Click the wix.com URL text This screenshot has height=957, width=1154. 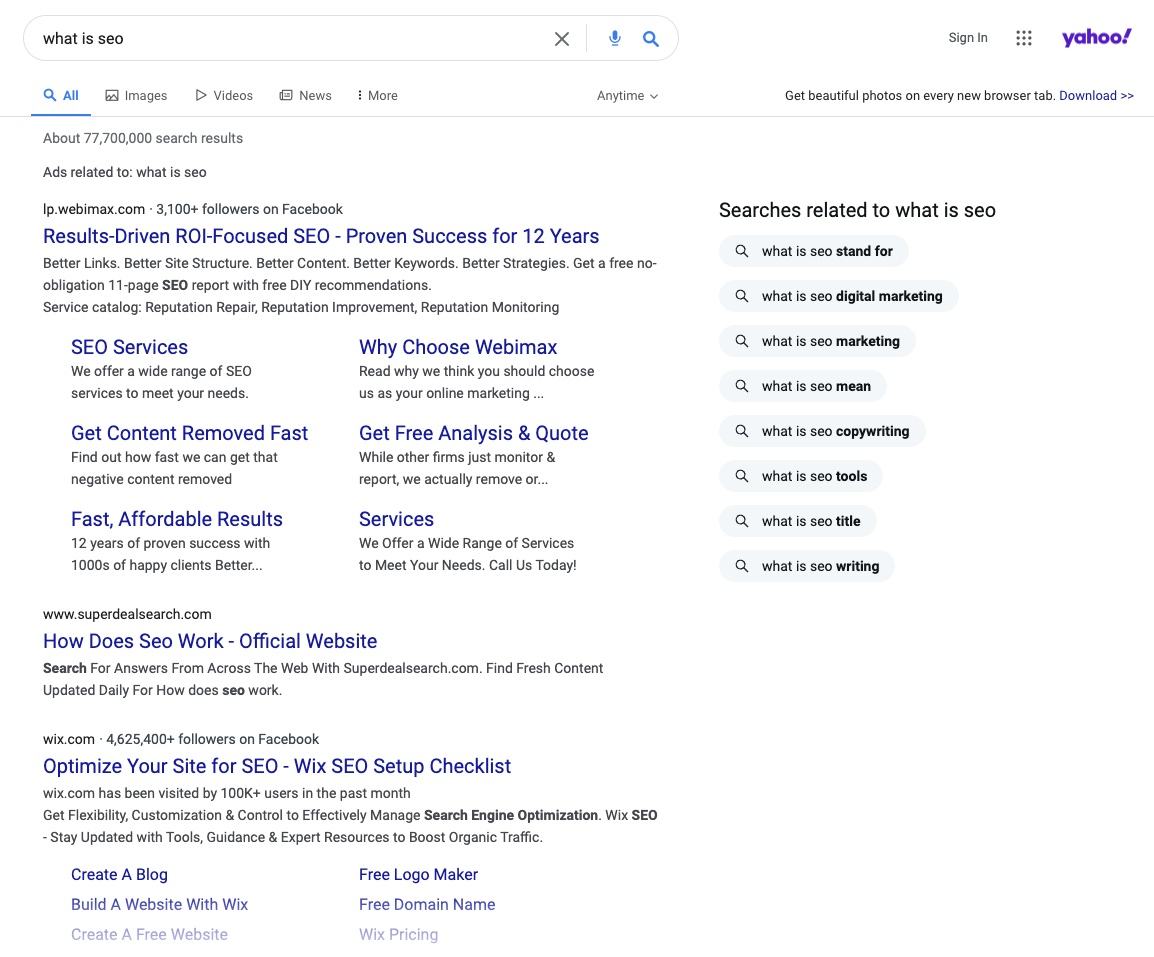[x=68, y=740]
